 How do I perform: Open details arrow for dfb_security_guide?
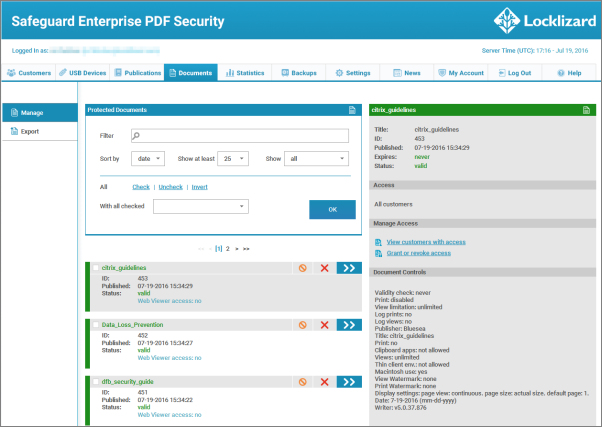point(349,381)
